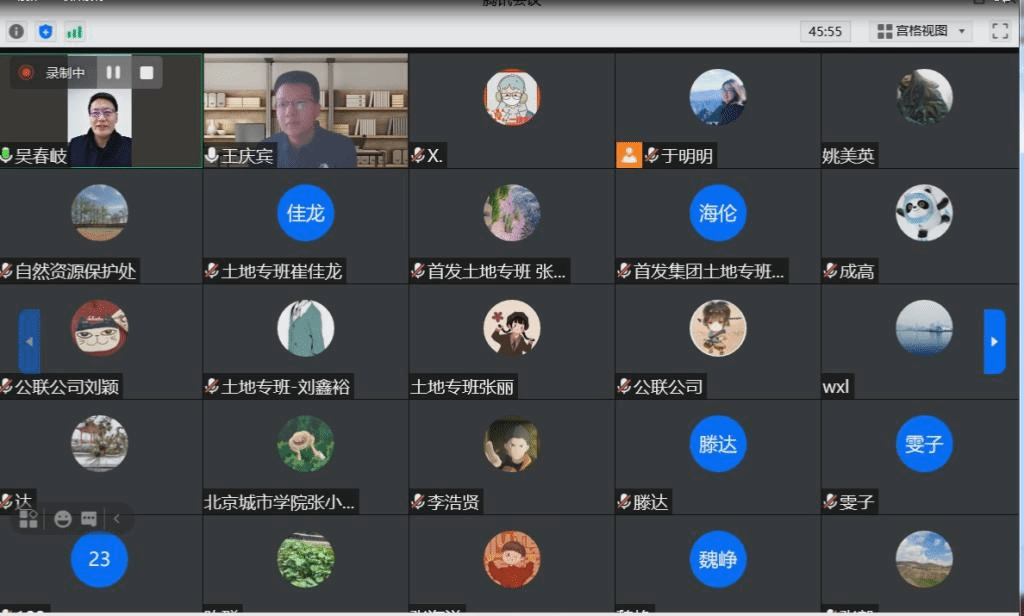This screenshot has width=1024, height=616.
Task: Go to previous page of participants
Action: click(29, 341)
